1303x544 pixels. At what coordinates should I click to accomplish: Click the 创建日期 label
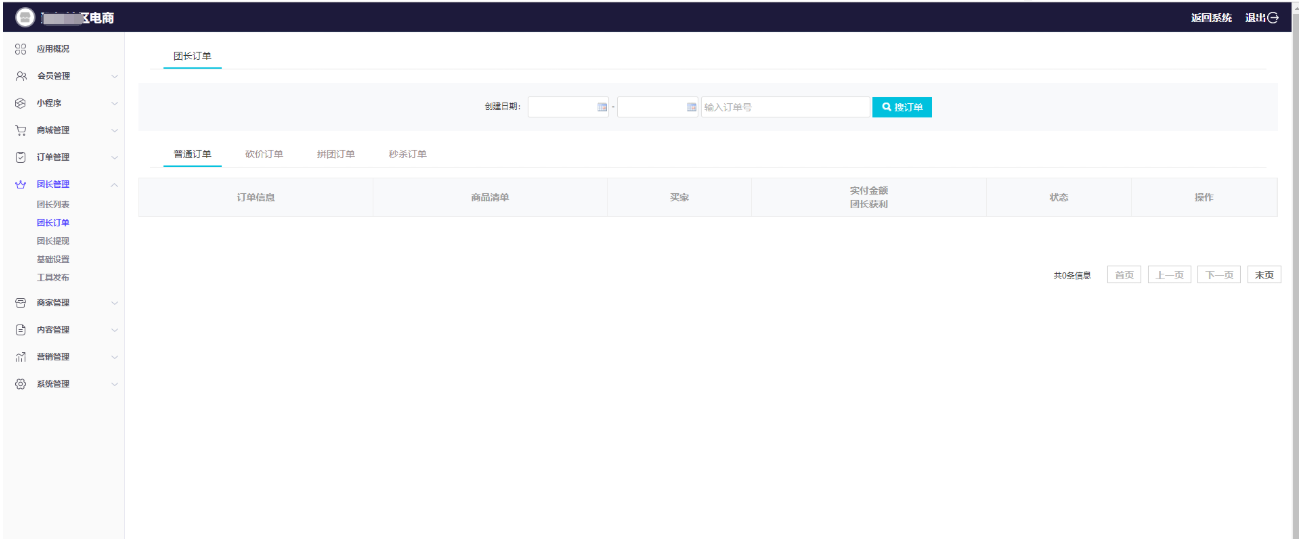click(503, 107)
